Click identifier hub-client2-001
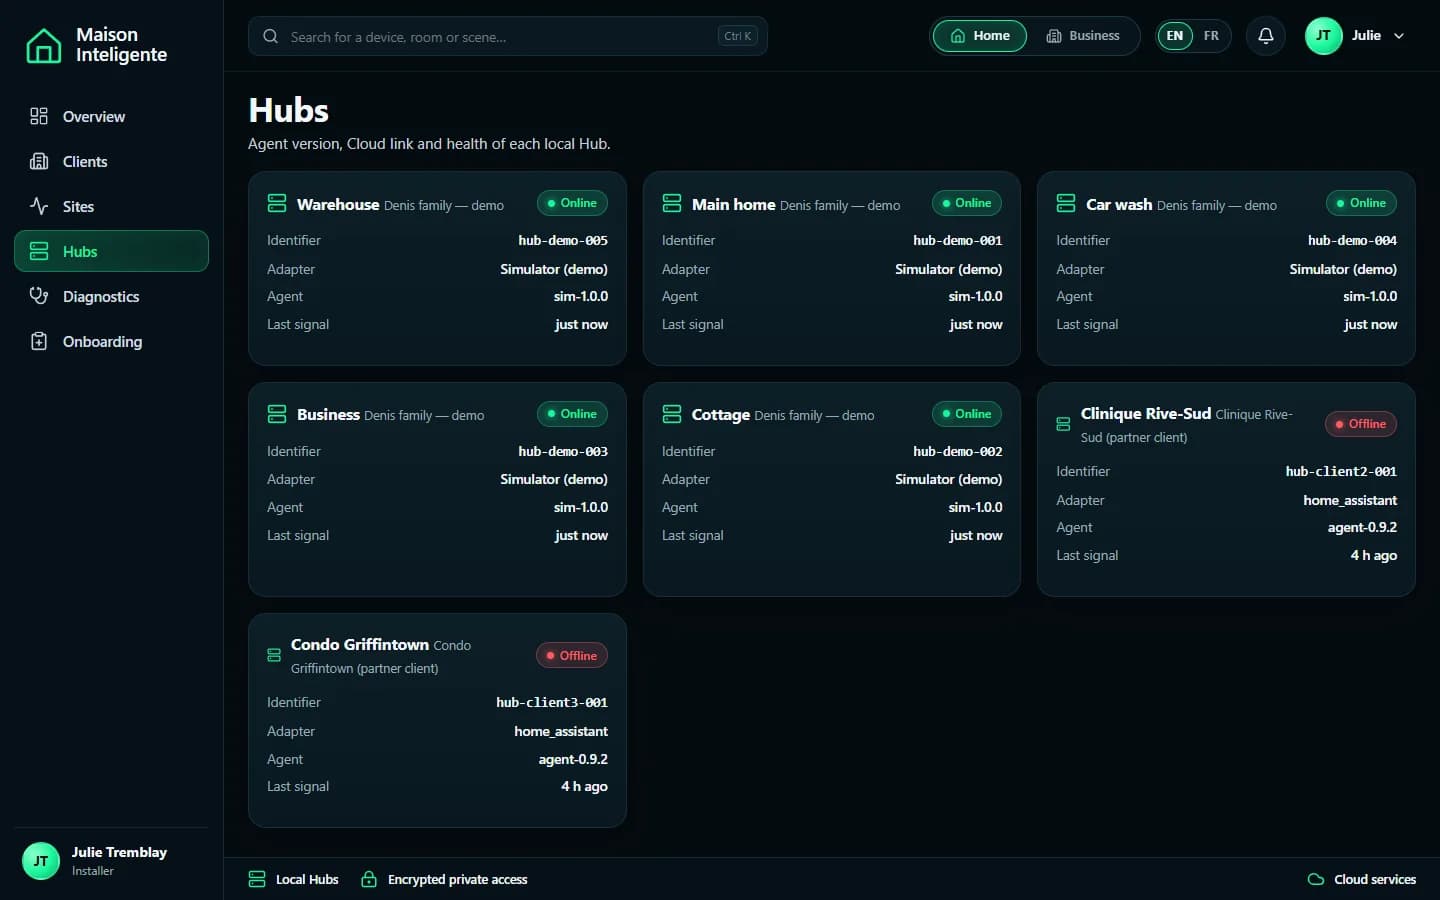1440x900 pixels. click(x=1341, y=471)
